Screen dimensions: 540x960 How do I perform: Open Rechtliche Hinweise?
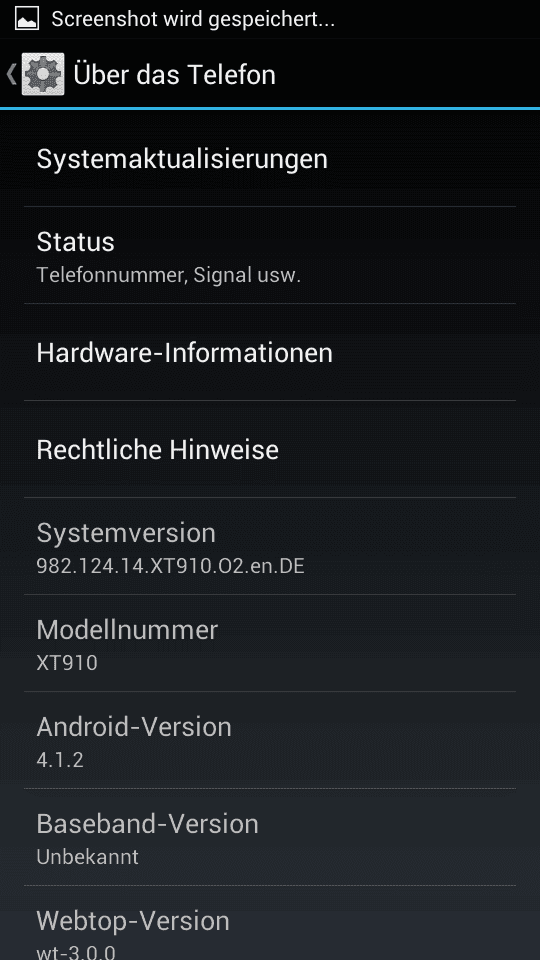(270, 449)
